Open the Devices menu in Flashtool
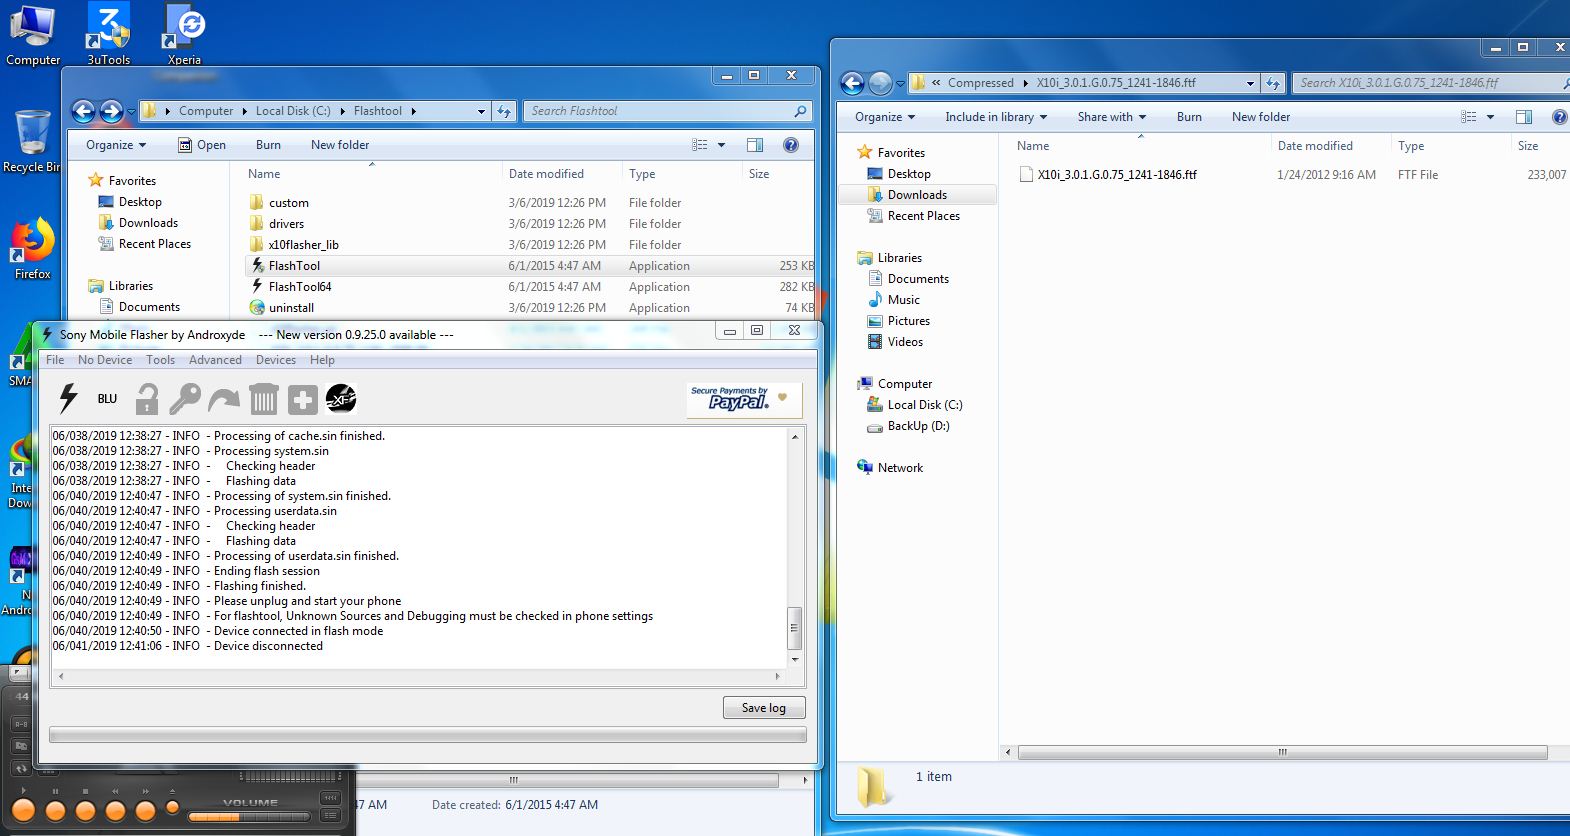 276,360
